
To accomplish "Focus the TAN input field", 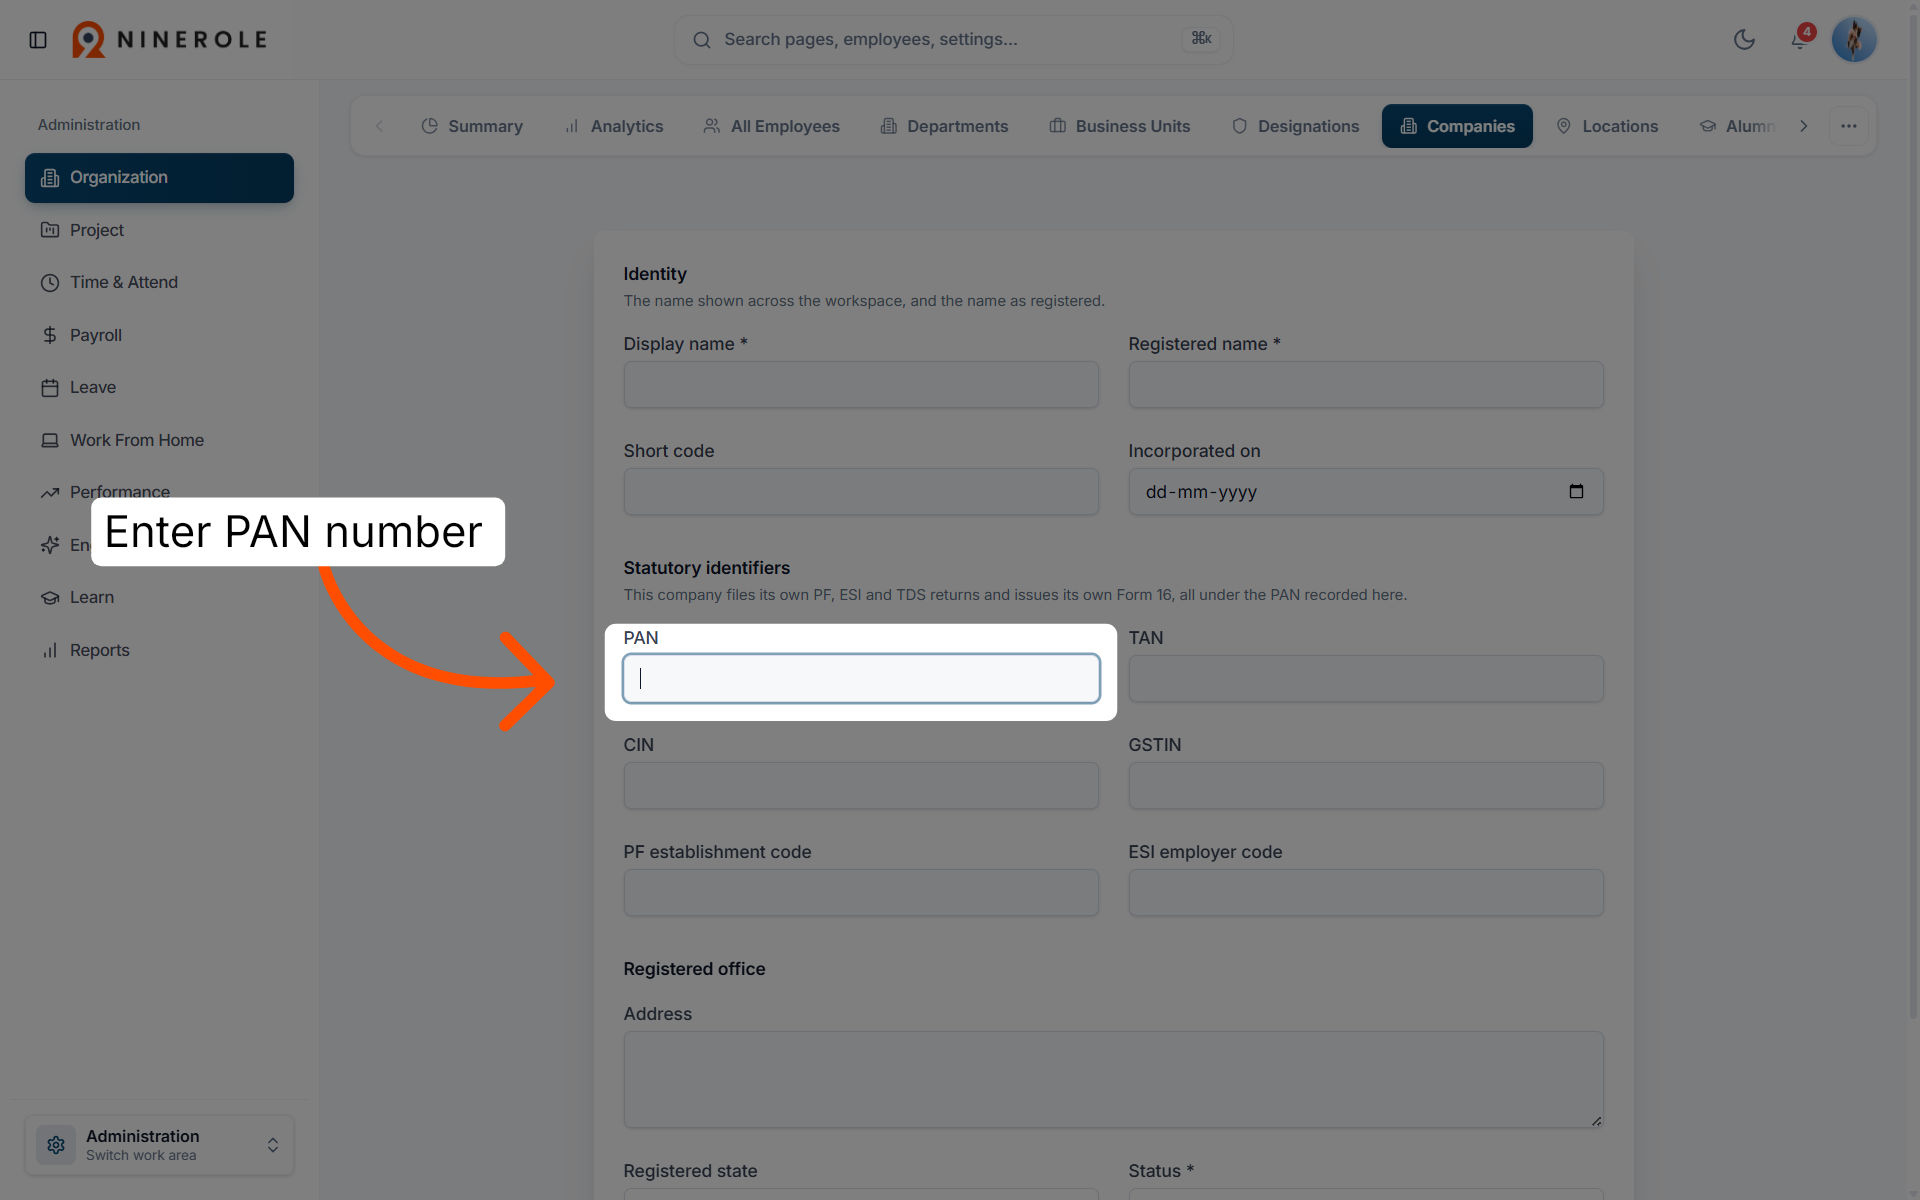I will (1366, 678).
